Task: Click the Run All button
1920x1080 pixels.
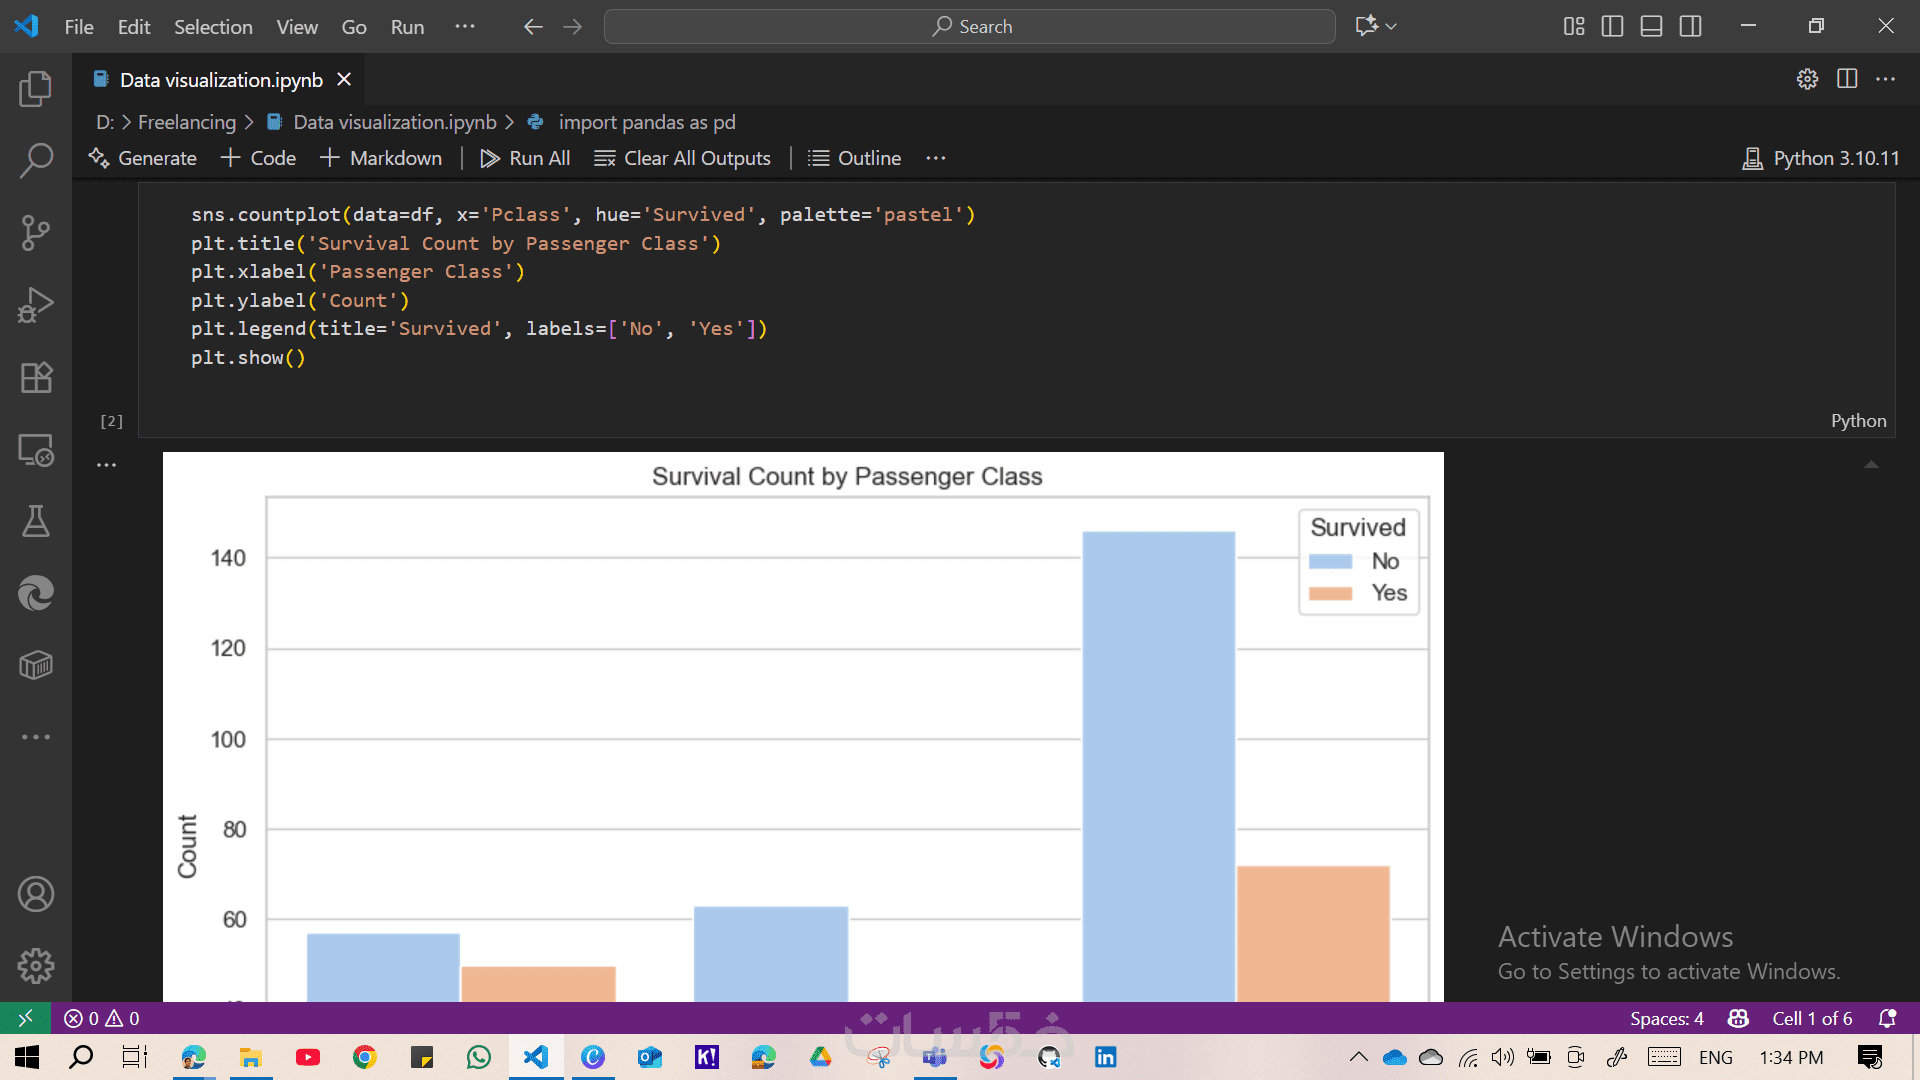Action: pyautogui.click(x=525, y=158)
